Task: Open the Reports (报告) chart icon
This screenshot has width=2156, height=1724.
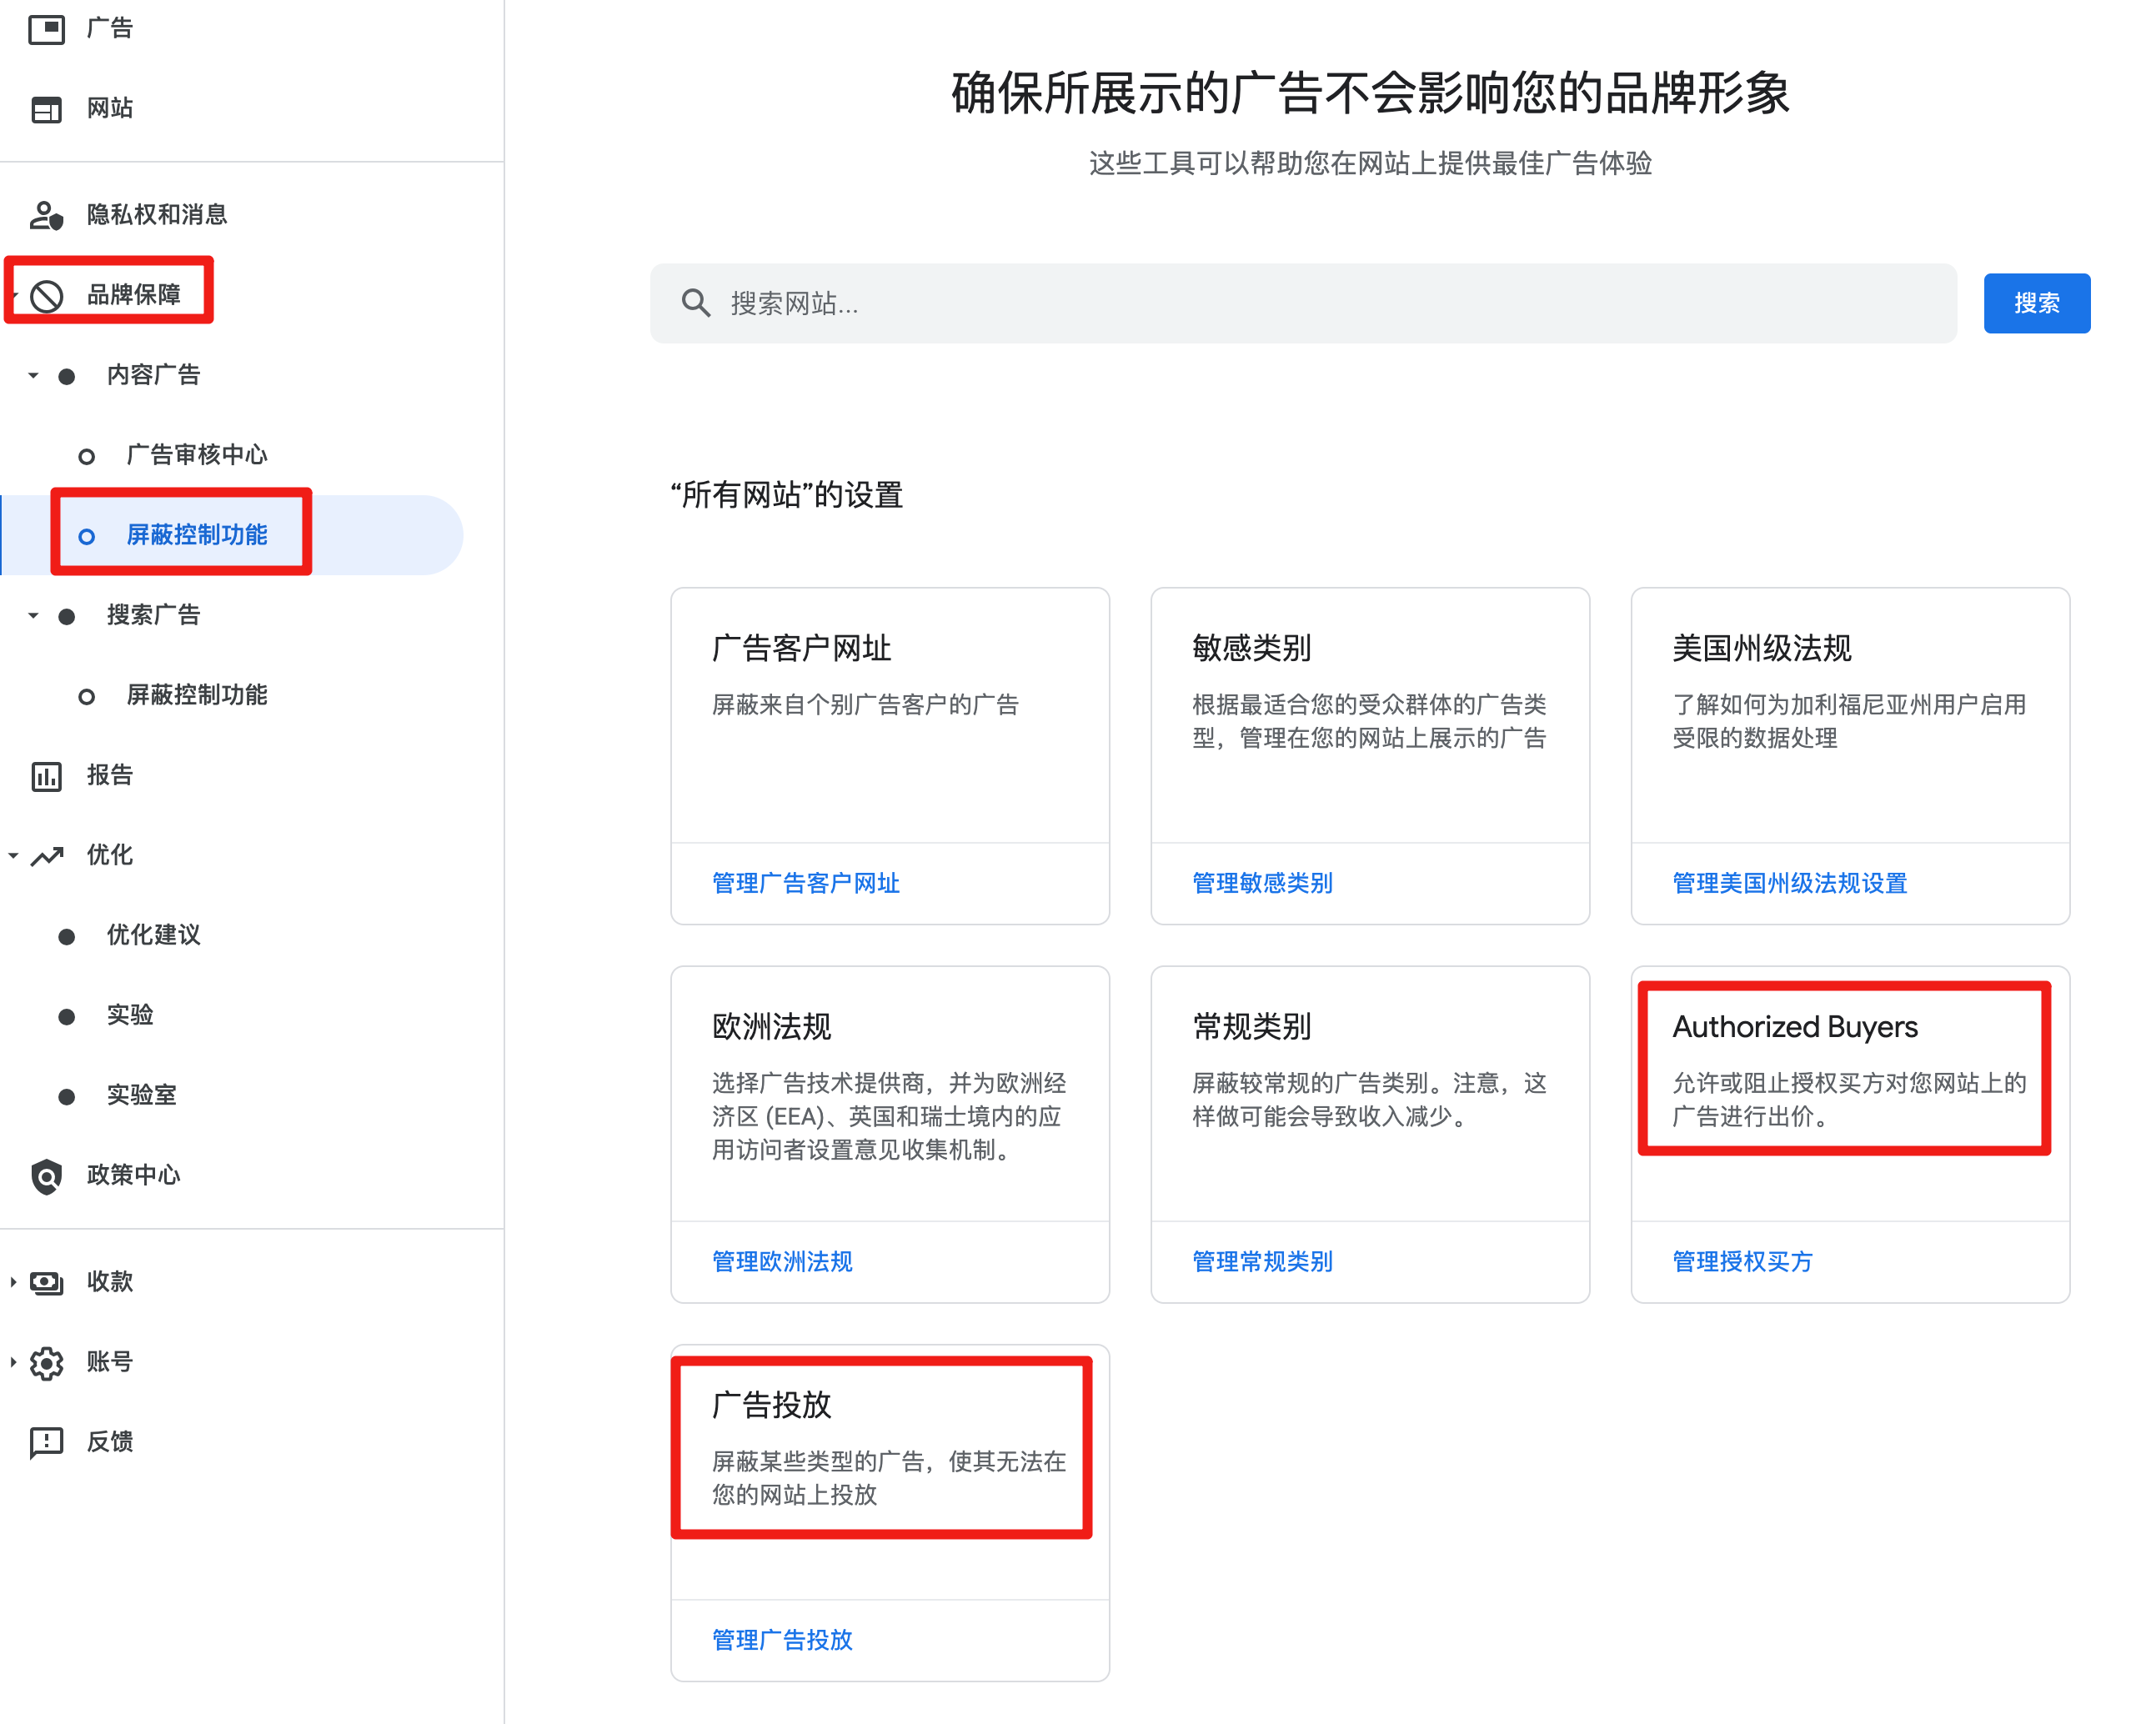Action: pyautogui.click(x=46, y=776)
